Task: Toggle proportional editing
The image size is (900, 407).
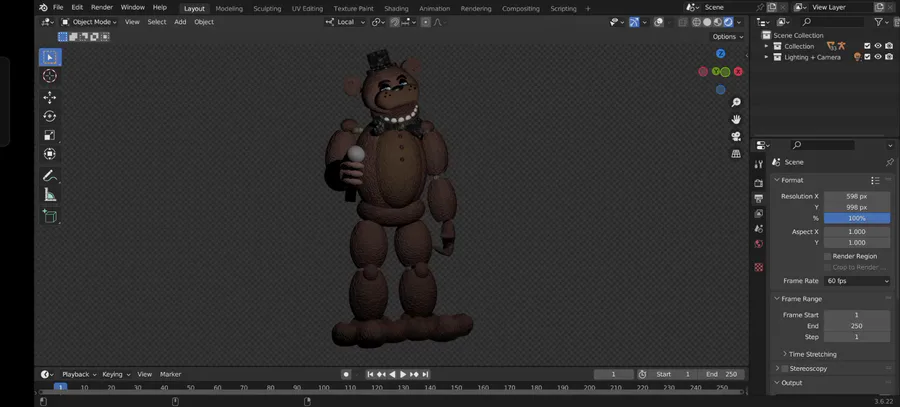Action: 425,22
